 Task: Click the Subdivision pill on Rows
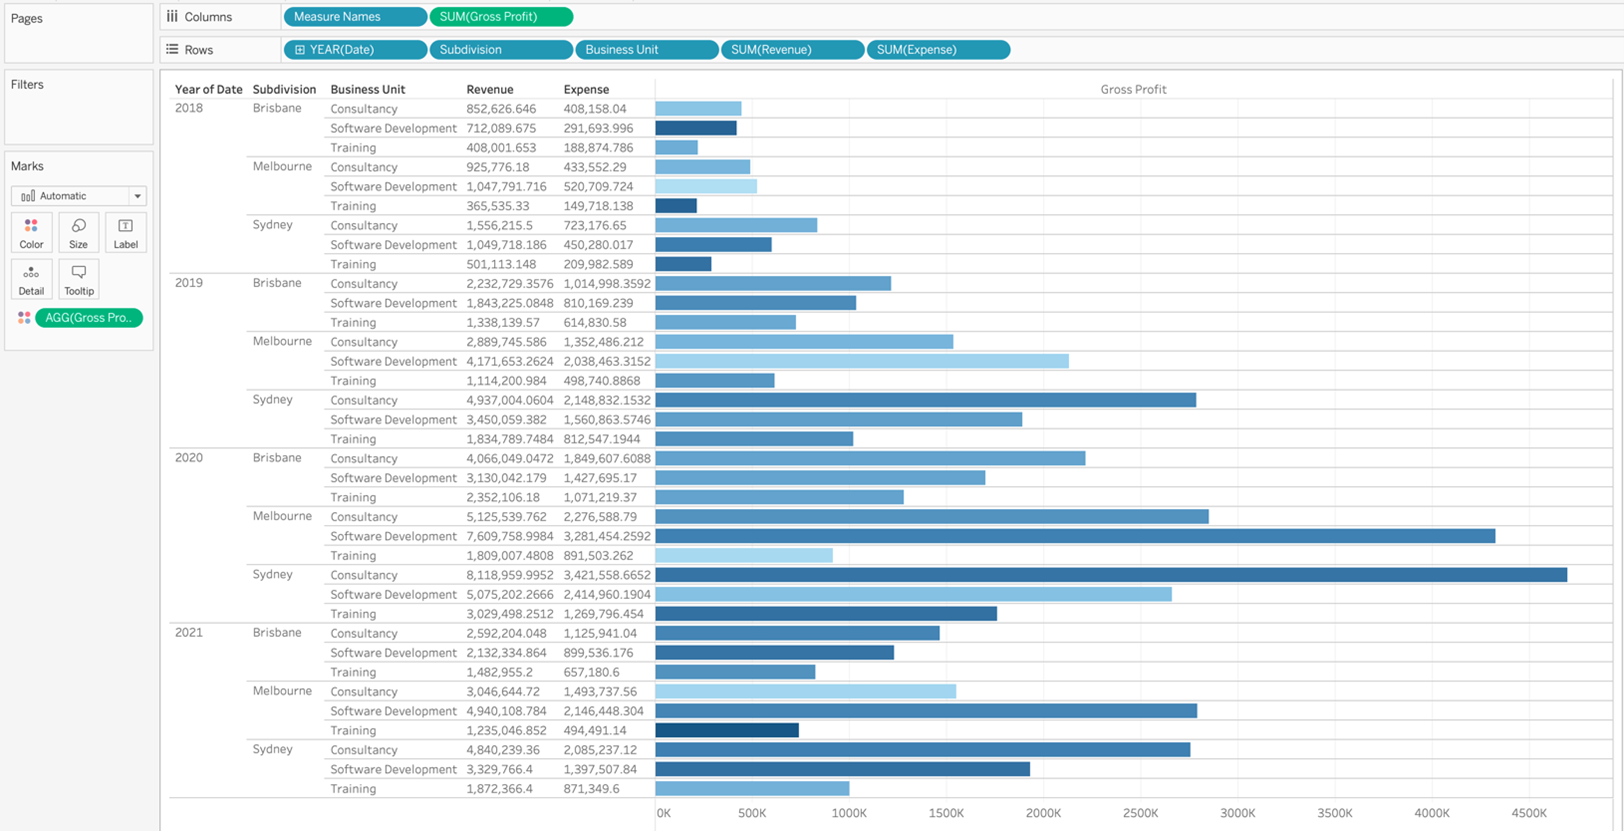point(500,50)
